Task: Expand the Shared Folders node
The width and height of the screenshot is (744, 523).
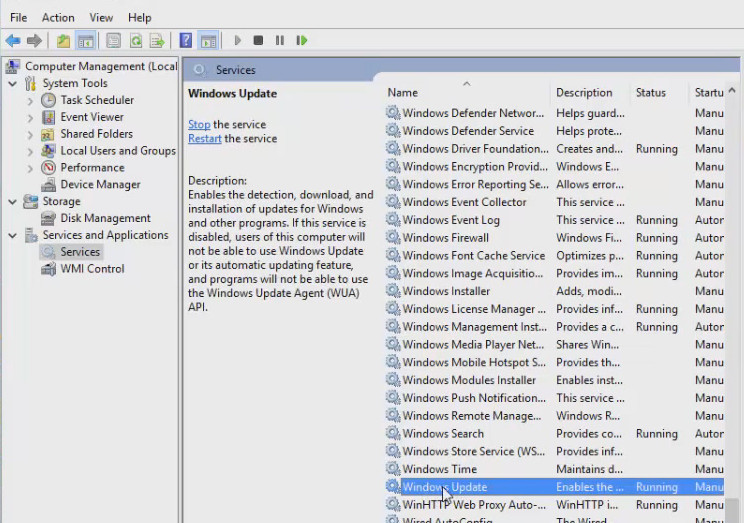Action: pyautogui.click(x=30, y=135)
